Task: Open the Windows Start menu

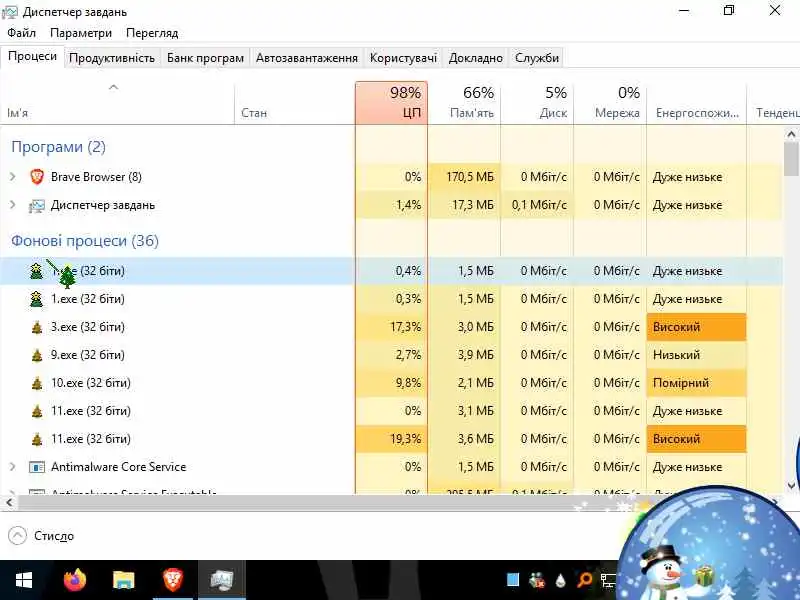Action: (x=23, y=580)
